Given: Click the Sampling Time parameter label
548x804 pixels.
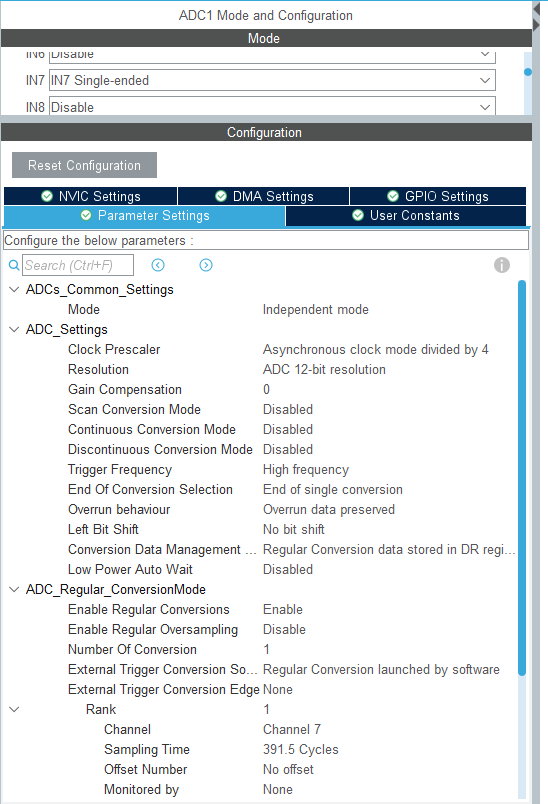Looking at the screenshot, I should click(147, 750).
